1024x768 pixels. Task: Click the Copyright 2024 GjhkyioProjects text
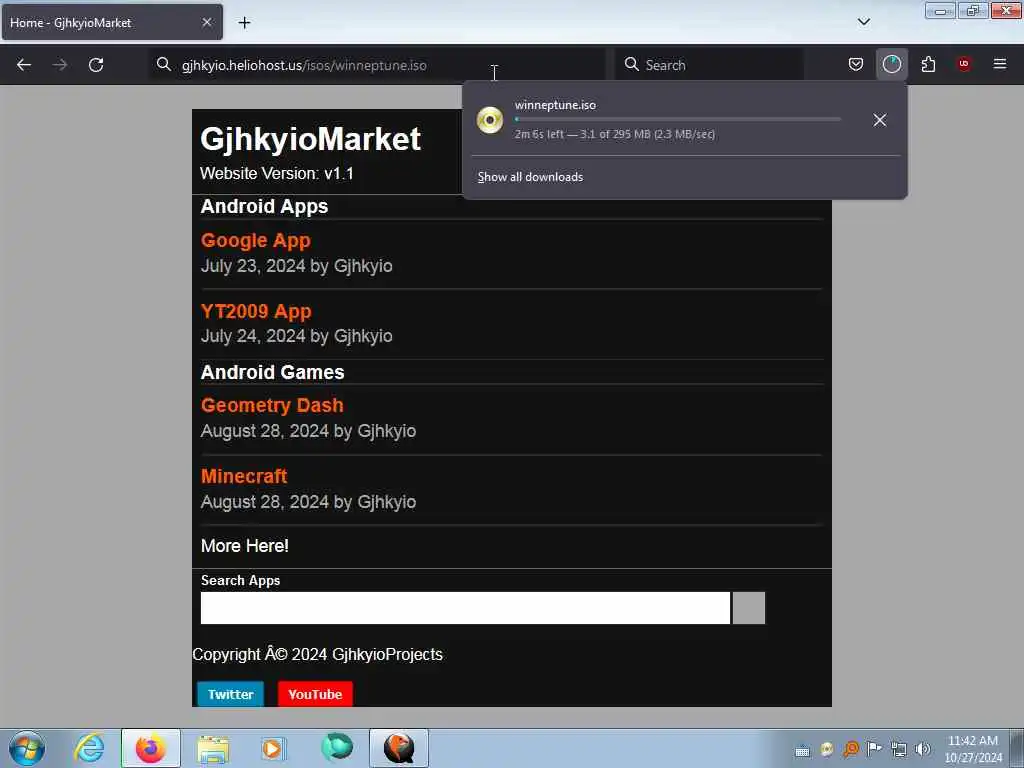pos(317,654)
